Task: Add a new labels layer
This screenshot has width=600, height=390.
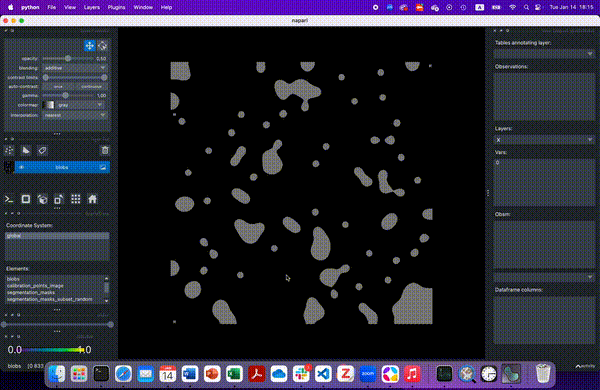Action: coord(42,150)
